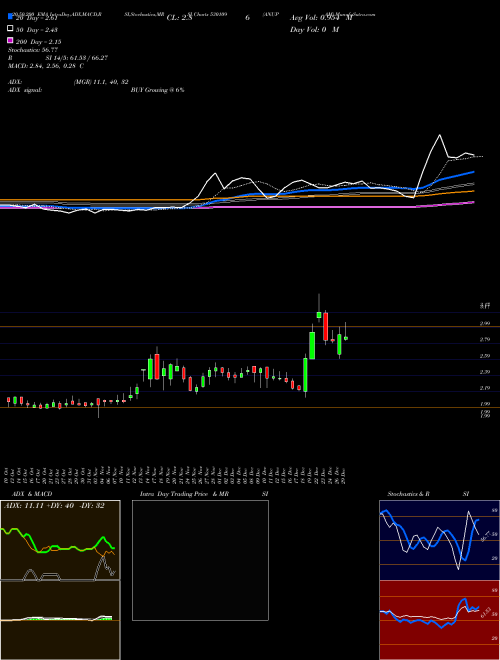The width and height of the screenshot is (500, 660).
Task: Click the empty Intra Day Trading Price panel
Action: tap(200, 560)
